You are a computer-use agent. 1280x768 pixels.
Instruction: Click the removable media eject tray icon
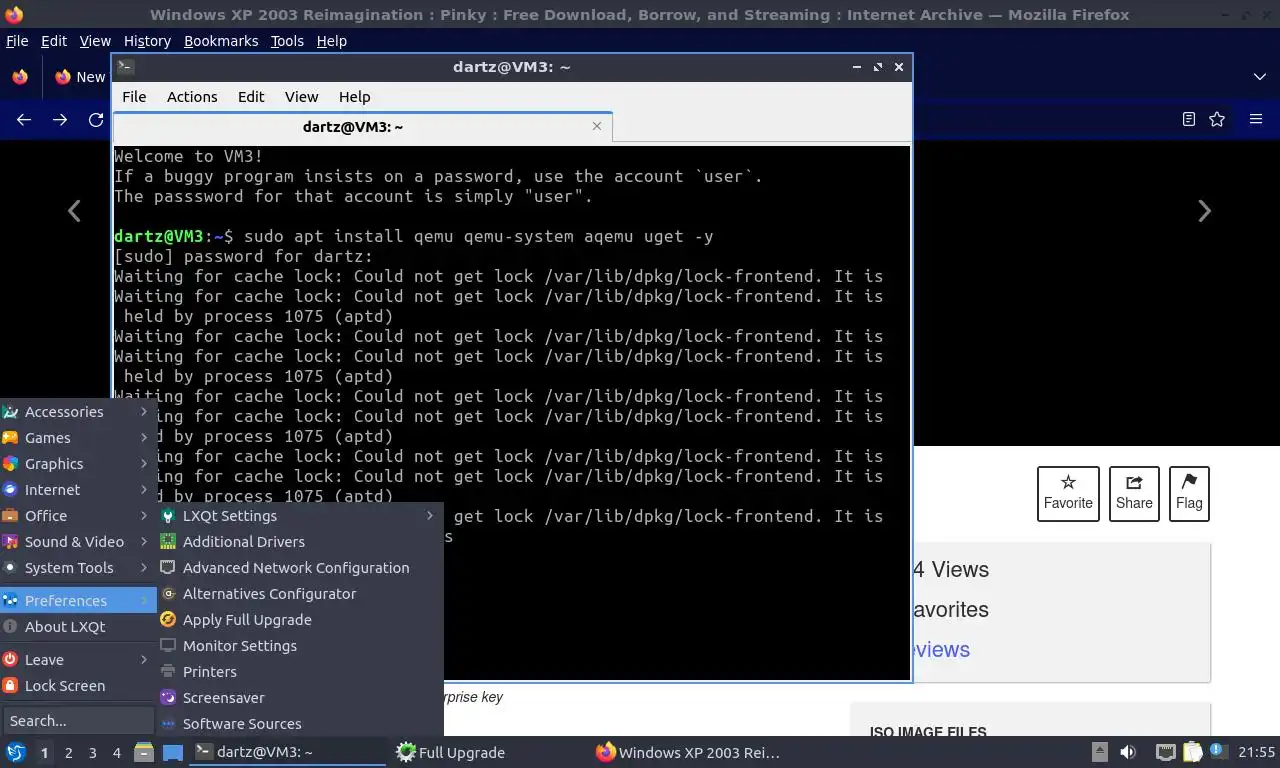(x=1099, y=752)
